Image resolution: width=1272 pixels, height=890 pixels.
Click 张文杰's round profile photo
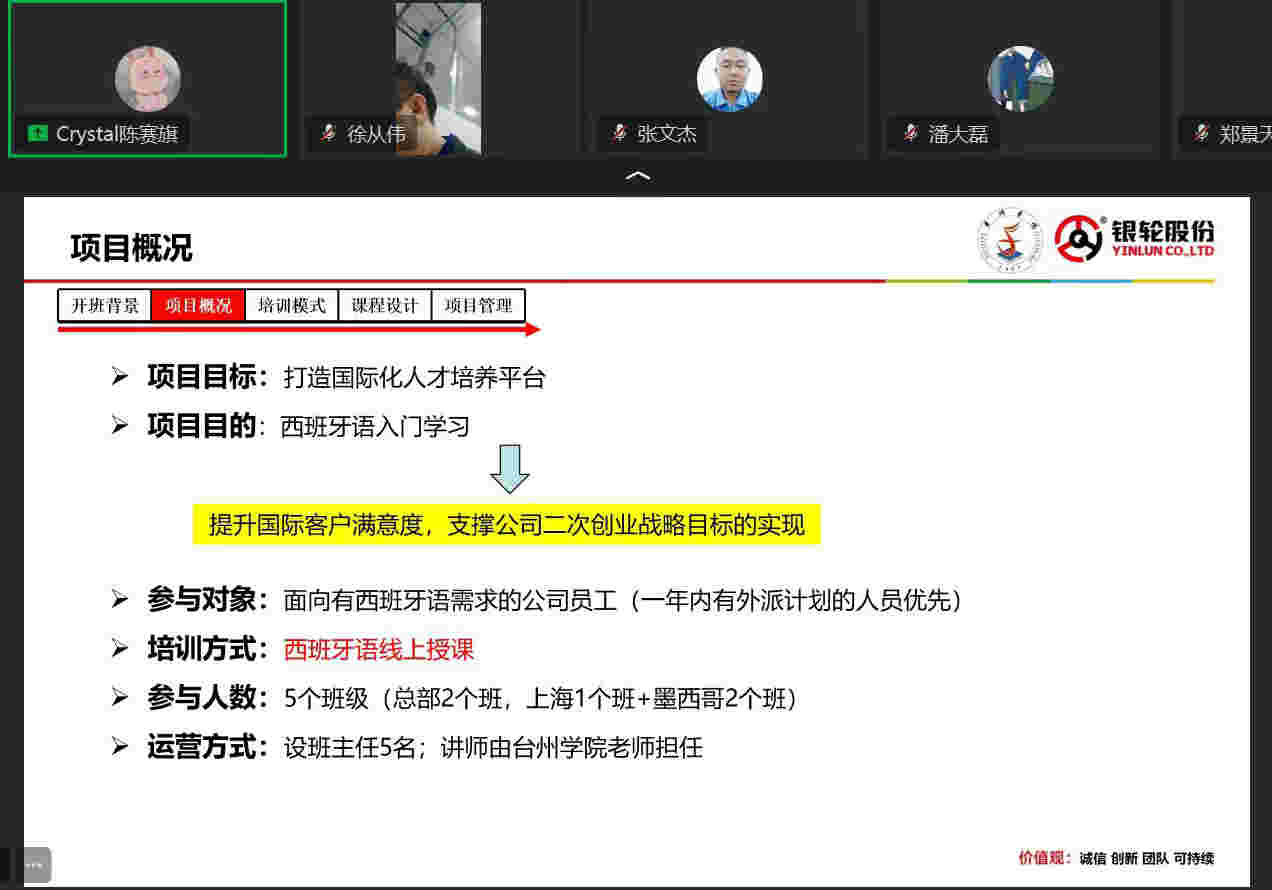coord(729,78)
